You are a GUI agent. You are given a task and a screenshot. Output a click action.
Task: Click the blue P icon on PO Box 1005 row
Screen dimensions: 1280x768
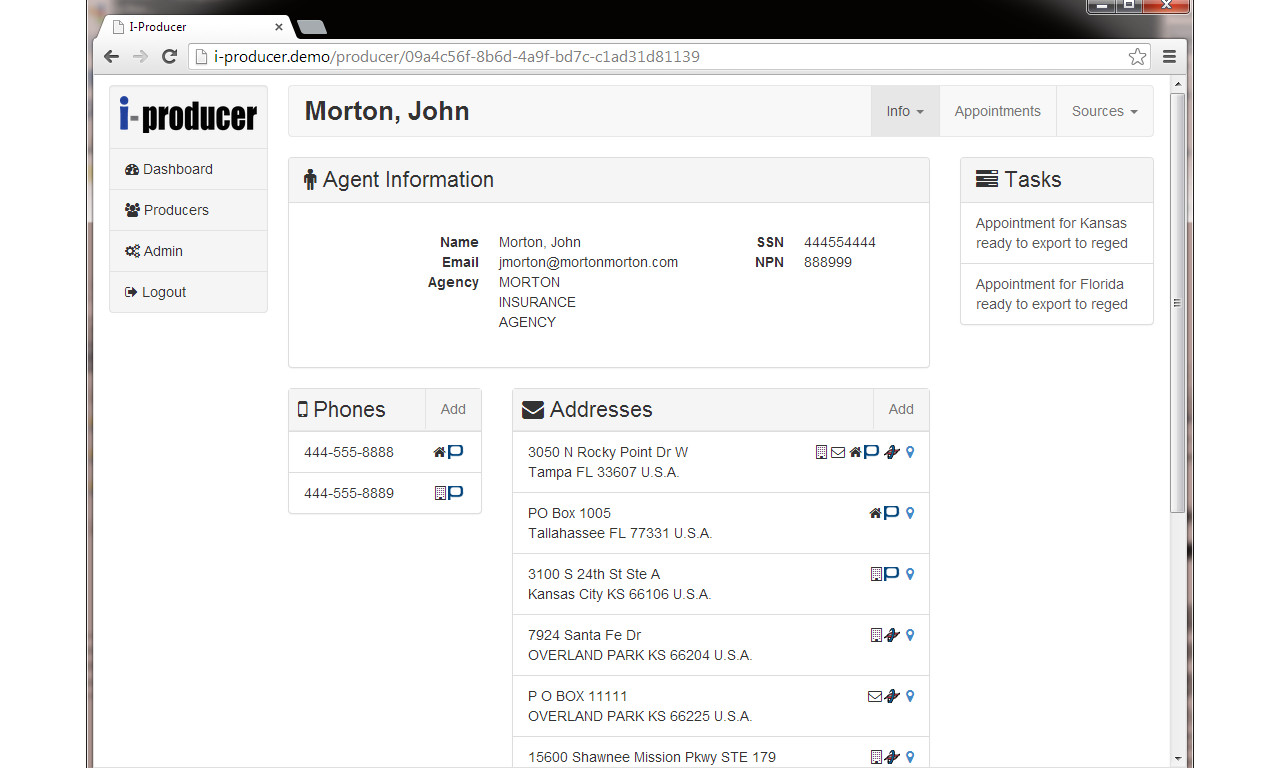[892, 513]
